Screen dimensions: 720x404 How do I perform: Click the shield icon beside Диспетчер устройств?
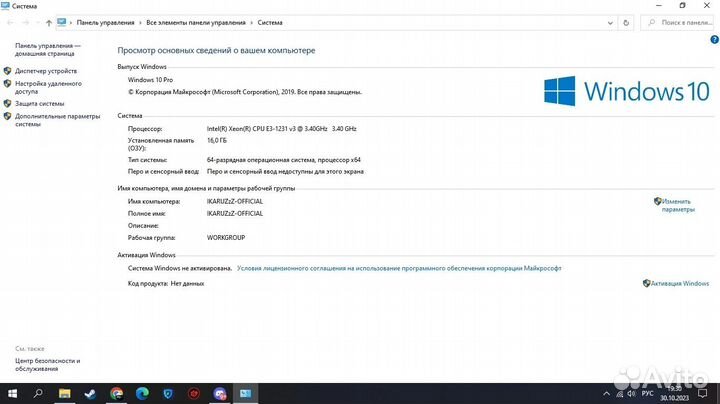point(7,71)
